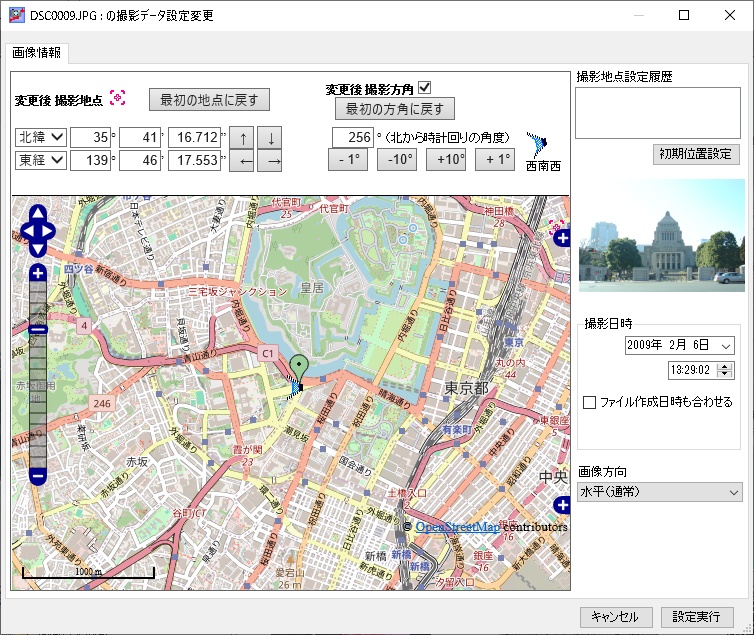Pan the map down with the arrow control
The image size is (754, 635).
38,248
